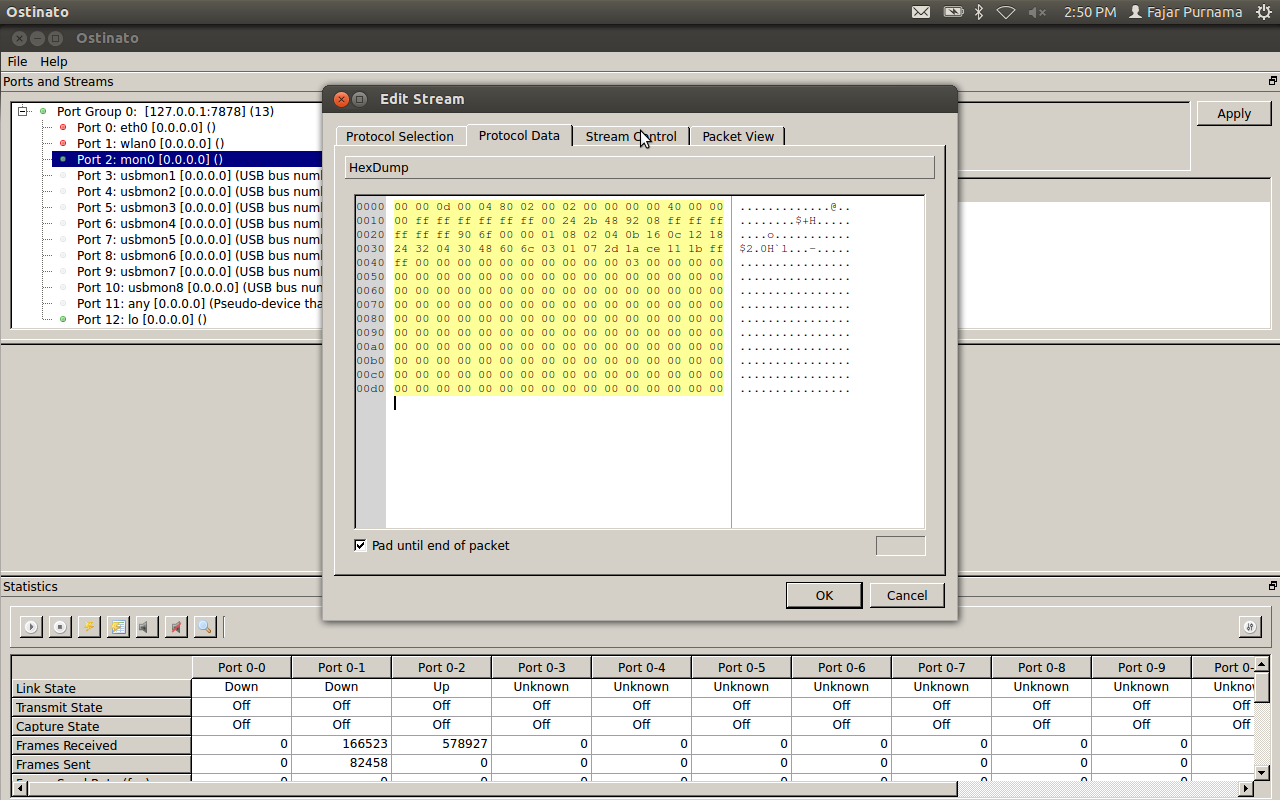Switch to the Protocol Selection tab
The width and height of the screenshot is (1280, 800).
[x=400, y=136]
